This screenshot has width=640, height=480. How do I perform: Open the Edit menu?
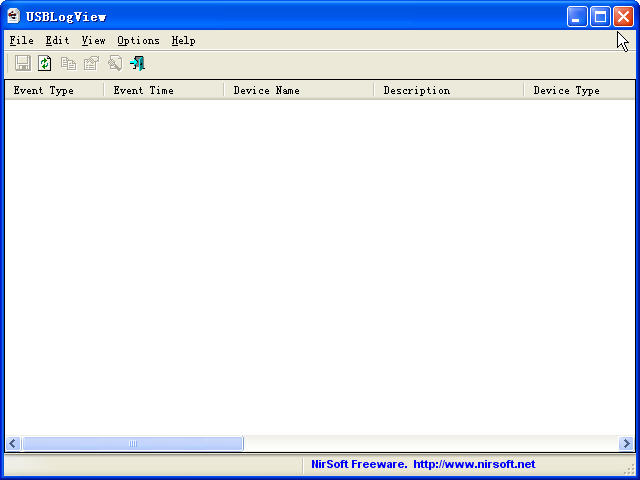57,41
